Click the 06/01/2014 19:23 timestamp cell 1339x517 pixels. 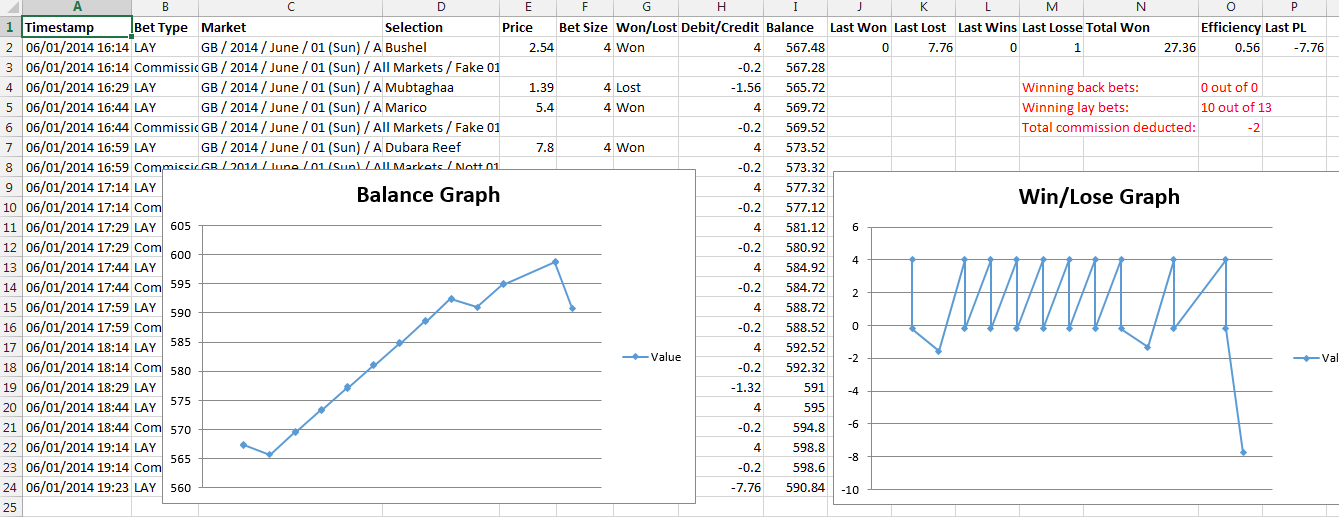click(77, 487)
